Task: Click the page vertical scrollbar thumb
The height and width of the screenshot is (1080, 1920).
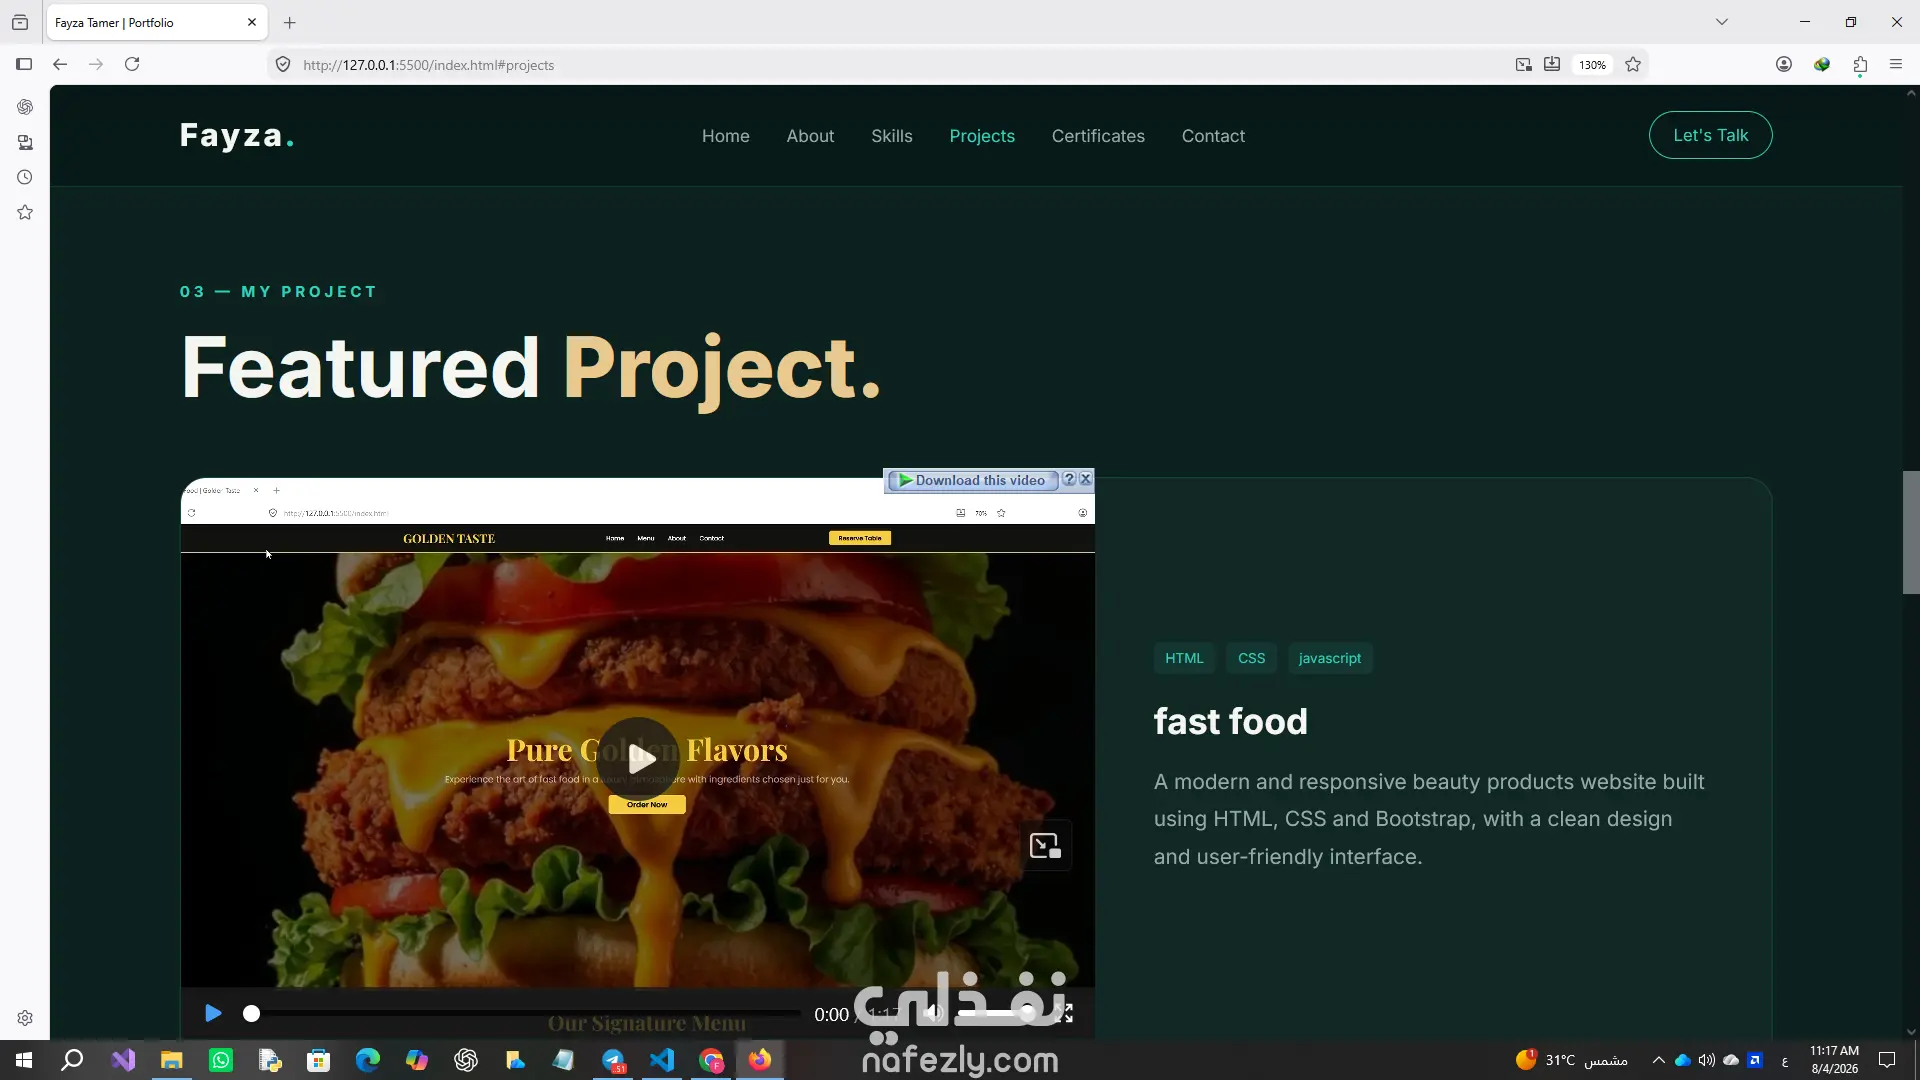Action: tap(1911, 532)
